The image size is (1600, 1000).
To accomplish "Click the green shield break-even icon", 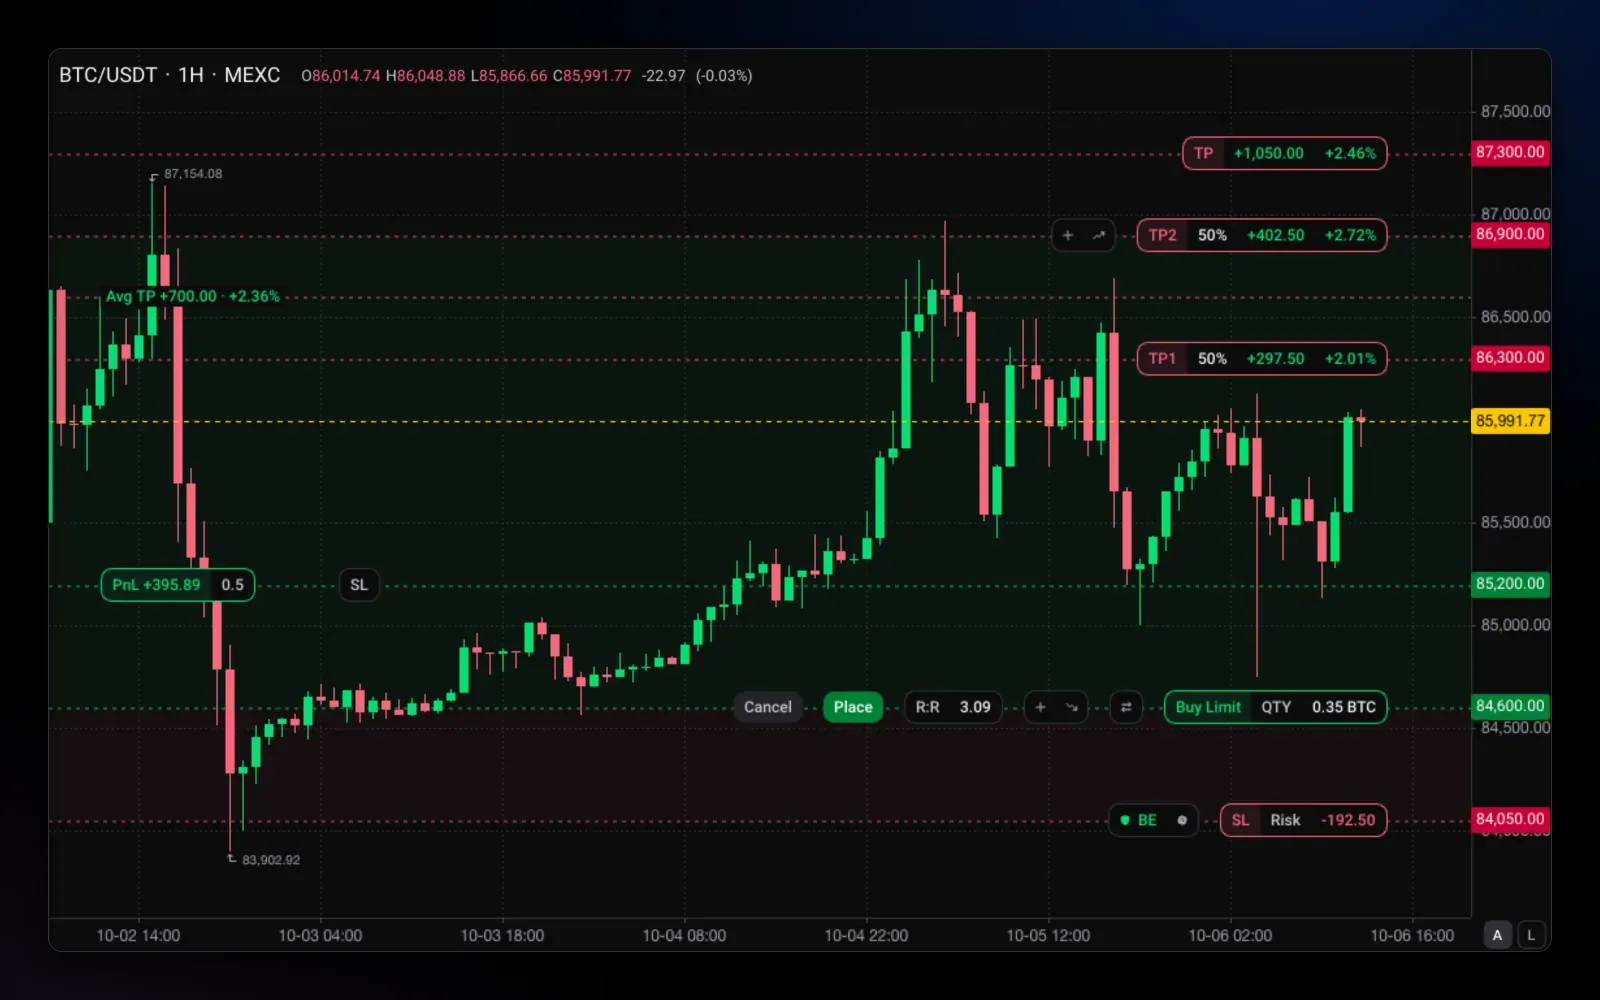I will pyautogui.click(x=1125, y=821).
